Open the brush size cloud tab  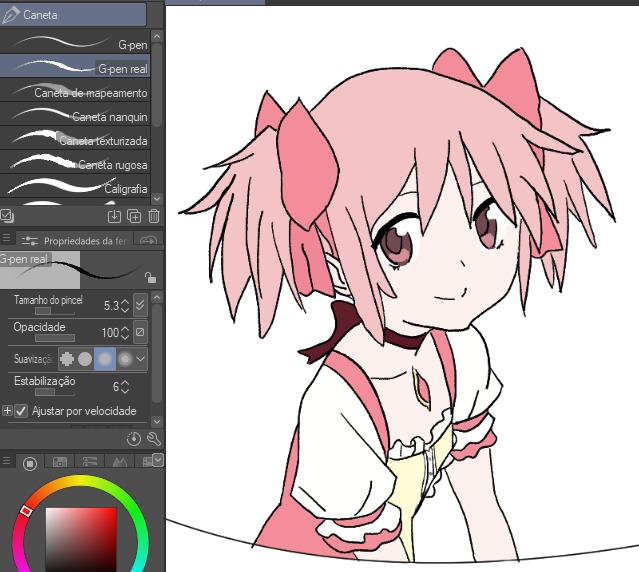point(148,240)
